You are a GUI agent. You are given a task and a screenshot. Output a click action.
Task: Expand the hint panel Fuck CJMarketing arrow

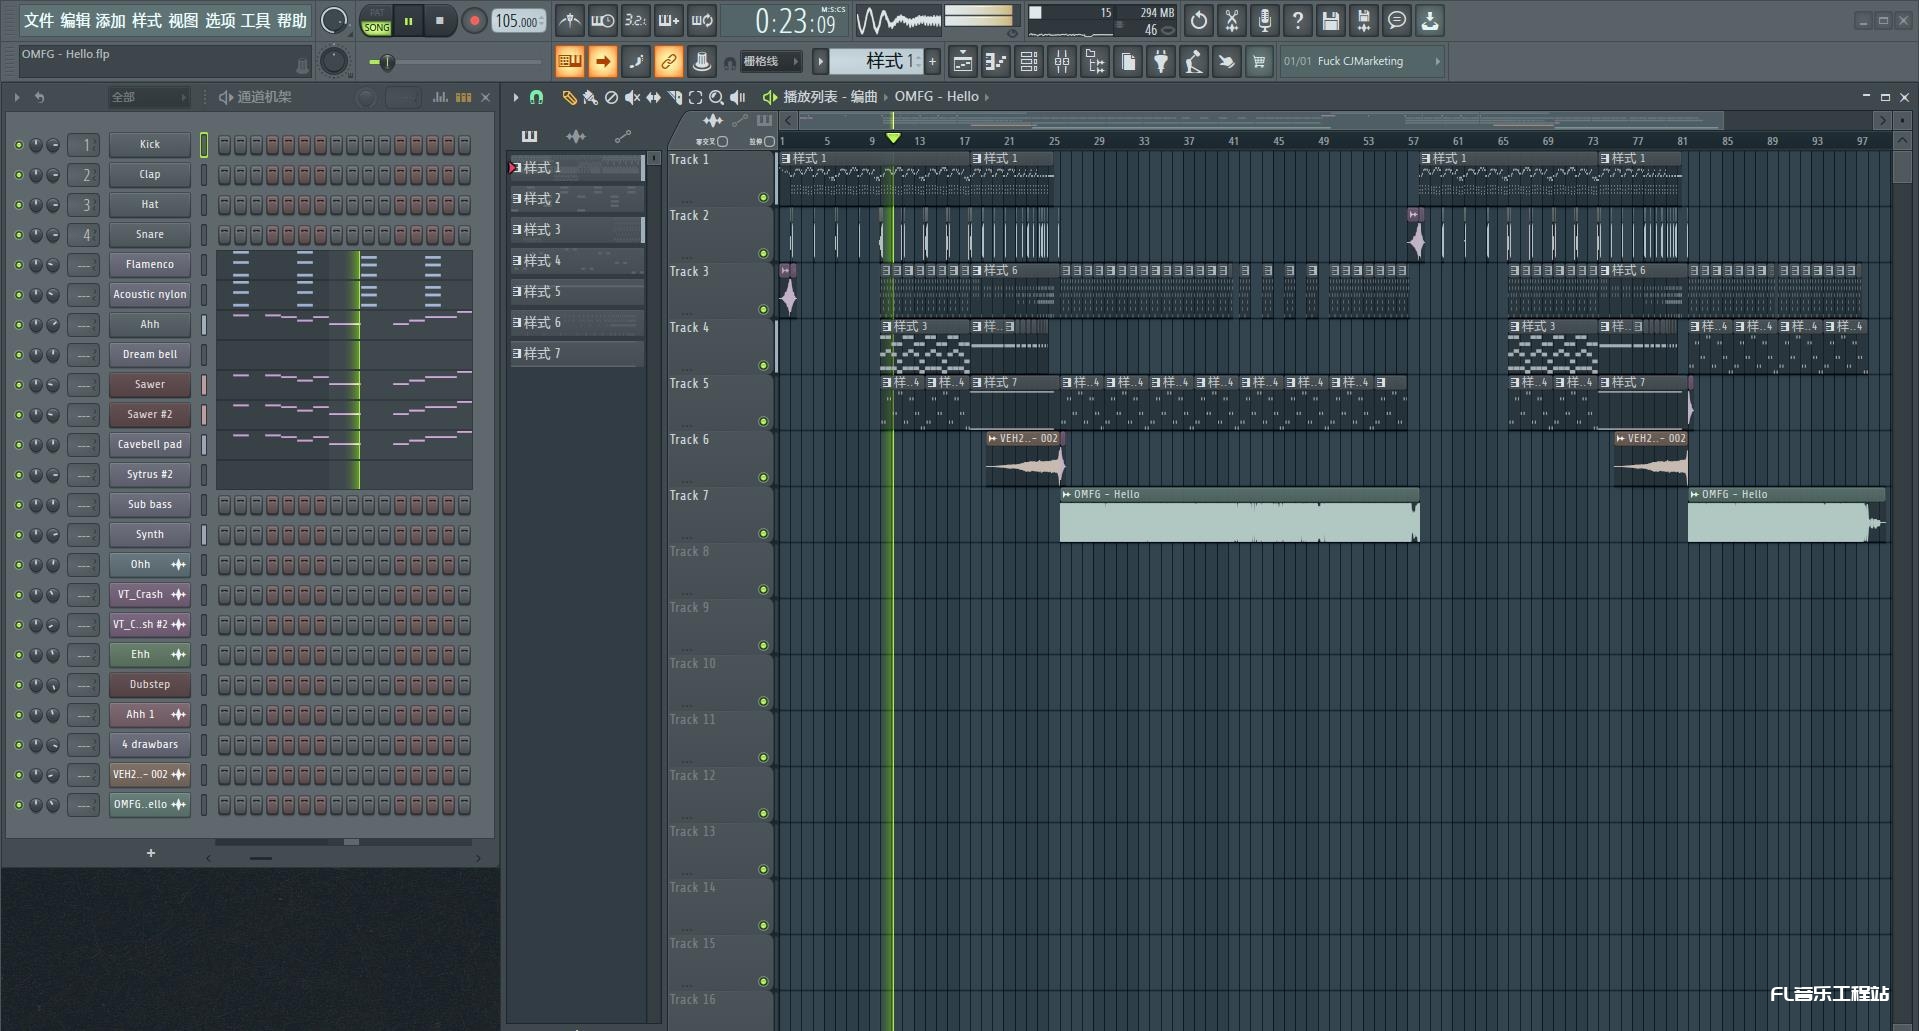tap(1437, 62)
